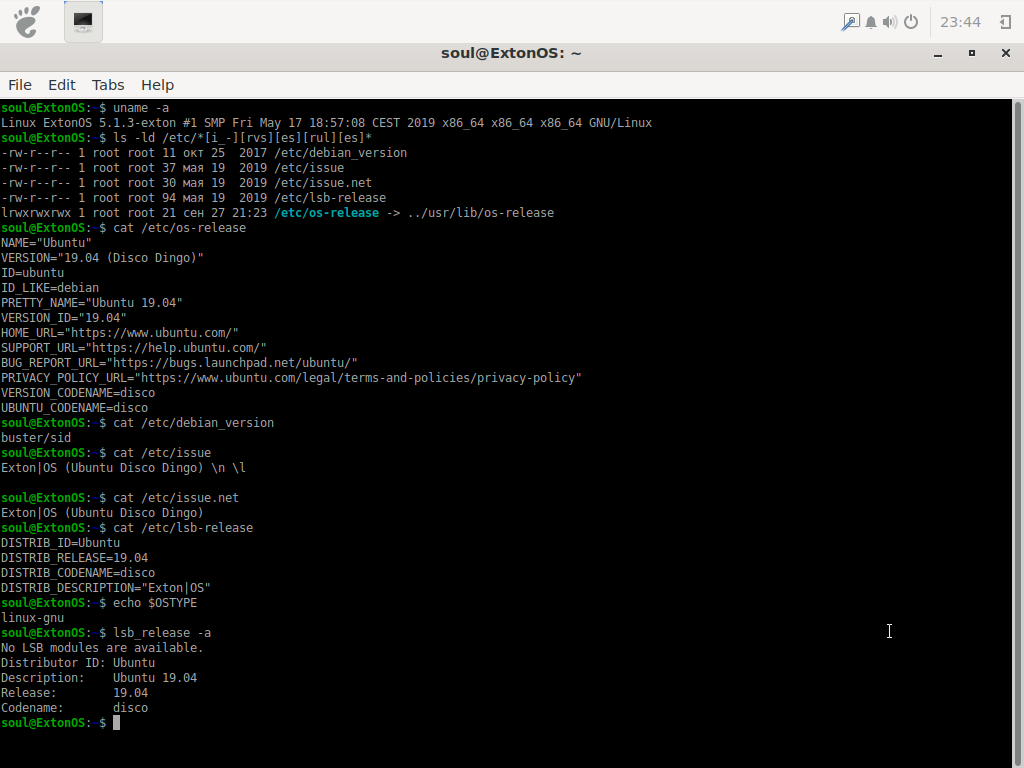Click the 'linux-gnu' output line

(33, 618)
